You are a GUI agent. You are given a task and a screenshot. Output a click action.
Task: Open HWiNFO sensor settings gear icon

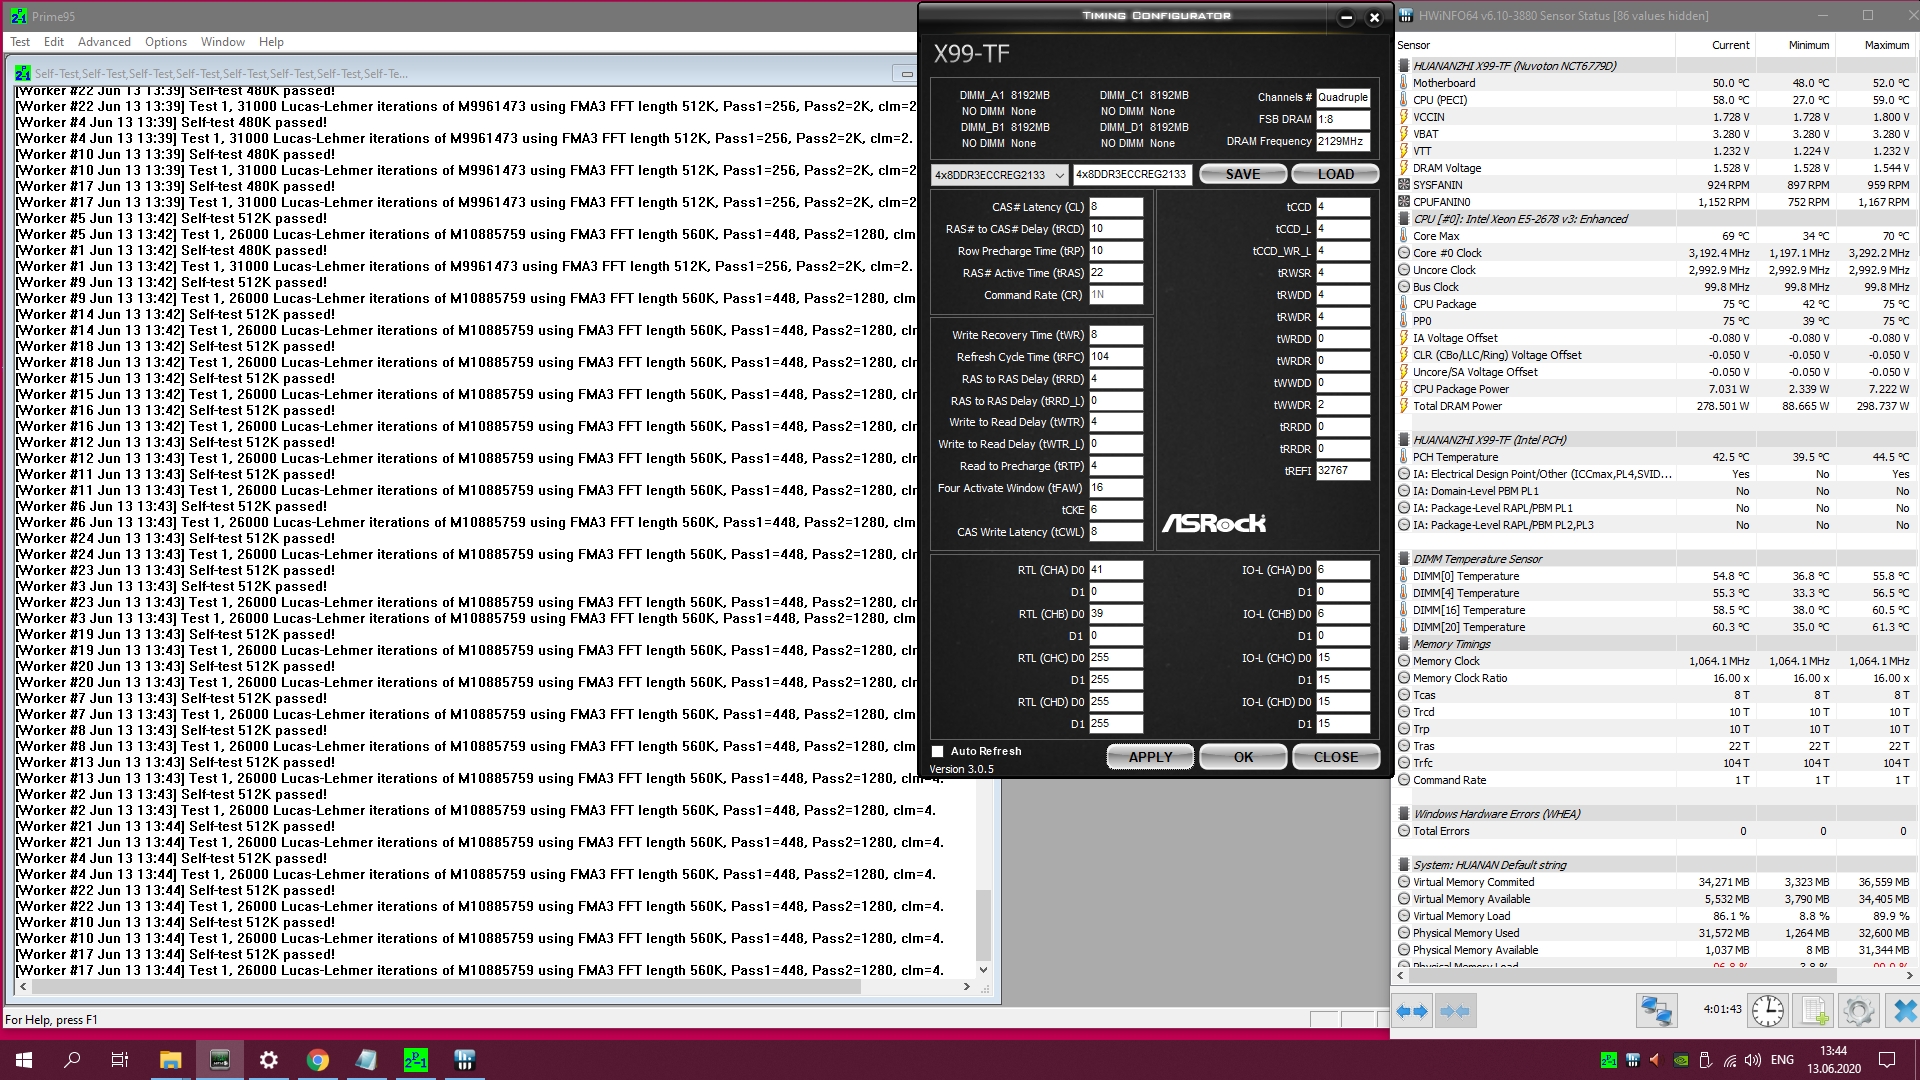point(1858,1011)
